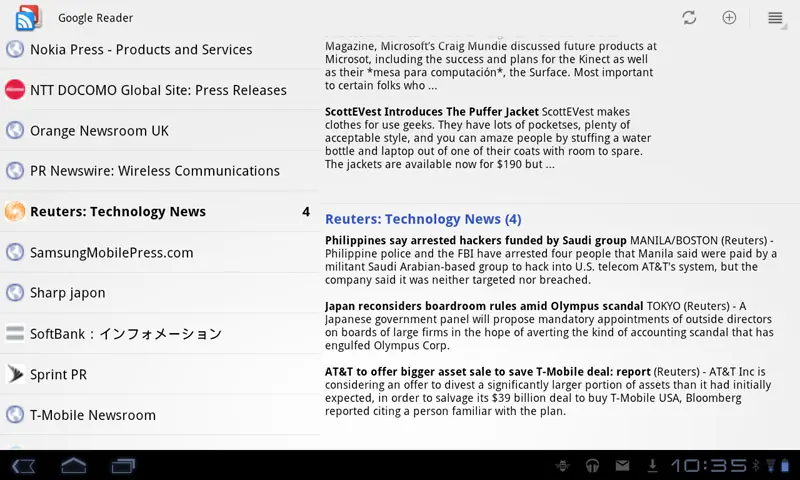Image resolution: width=800 pixels, height=480 pixels.
Task: Tap the 10:35 system clock
Action: tap(709, 465)
